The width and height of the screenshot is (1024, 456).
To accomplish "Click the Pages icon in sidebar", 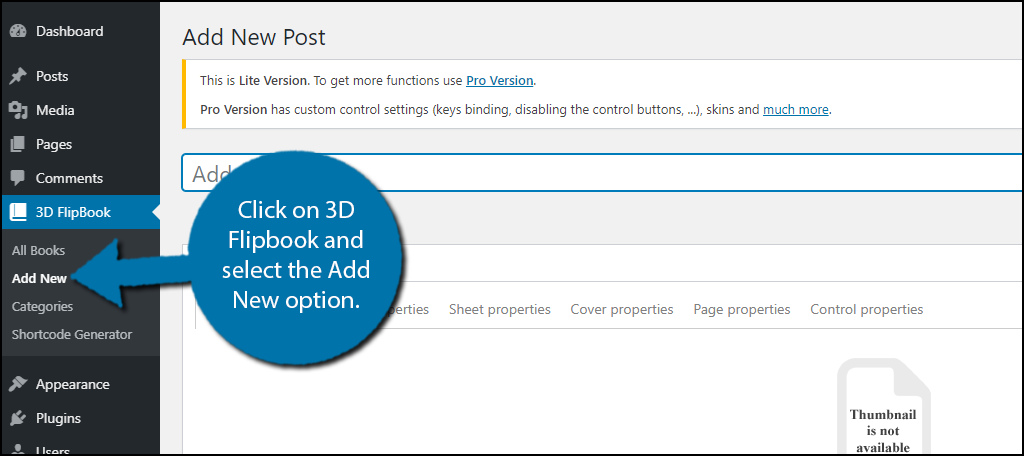I will click(x=18, y=144).
